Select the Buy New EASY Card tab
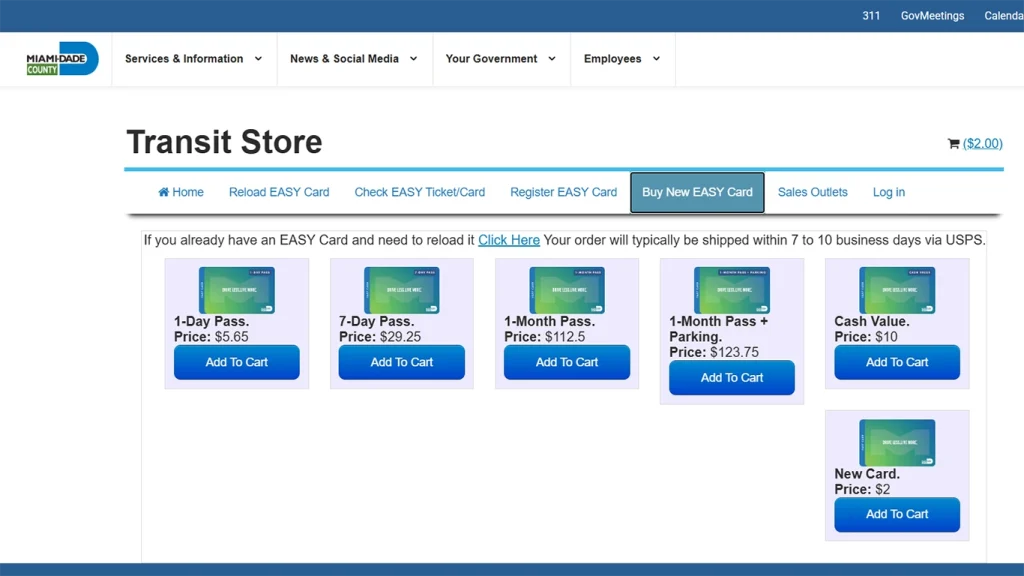This screenshot has width=1024, height=576. tap(697, 192)
